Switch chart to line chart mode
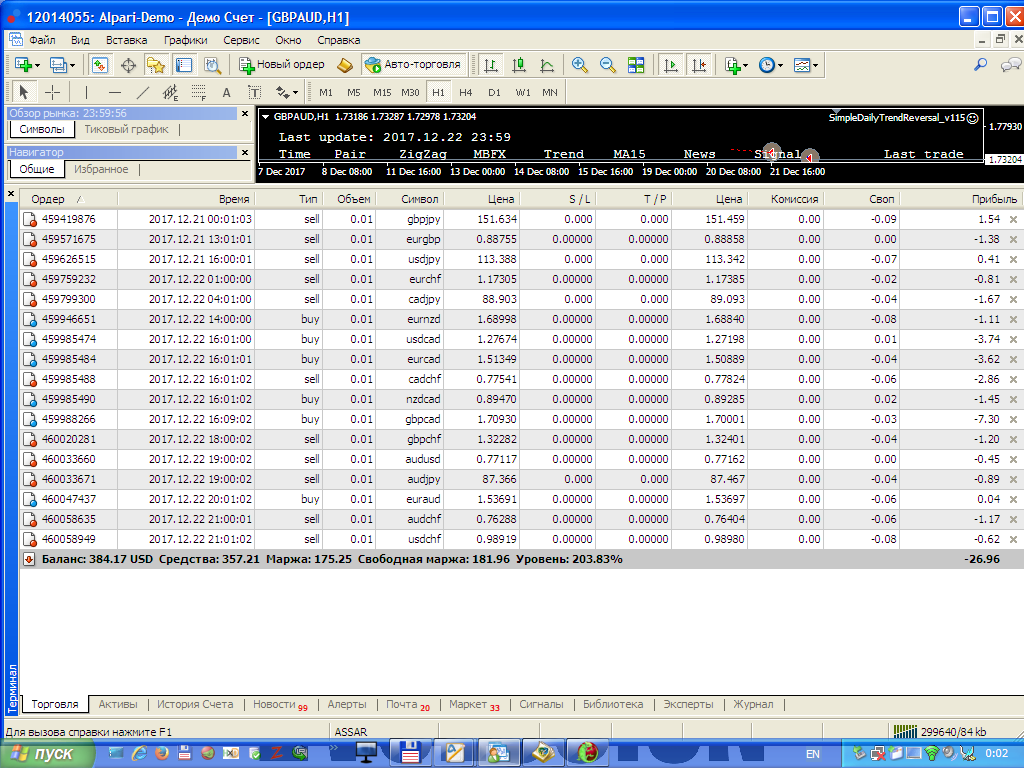Screen dimensions: 1024x768 tap(547, 65)
